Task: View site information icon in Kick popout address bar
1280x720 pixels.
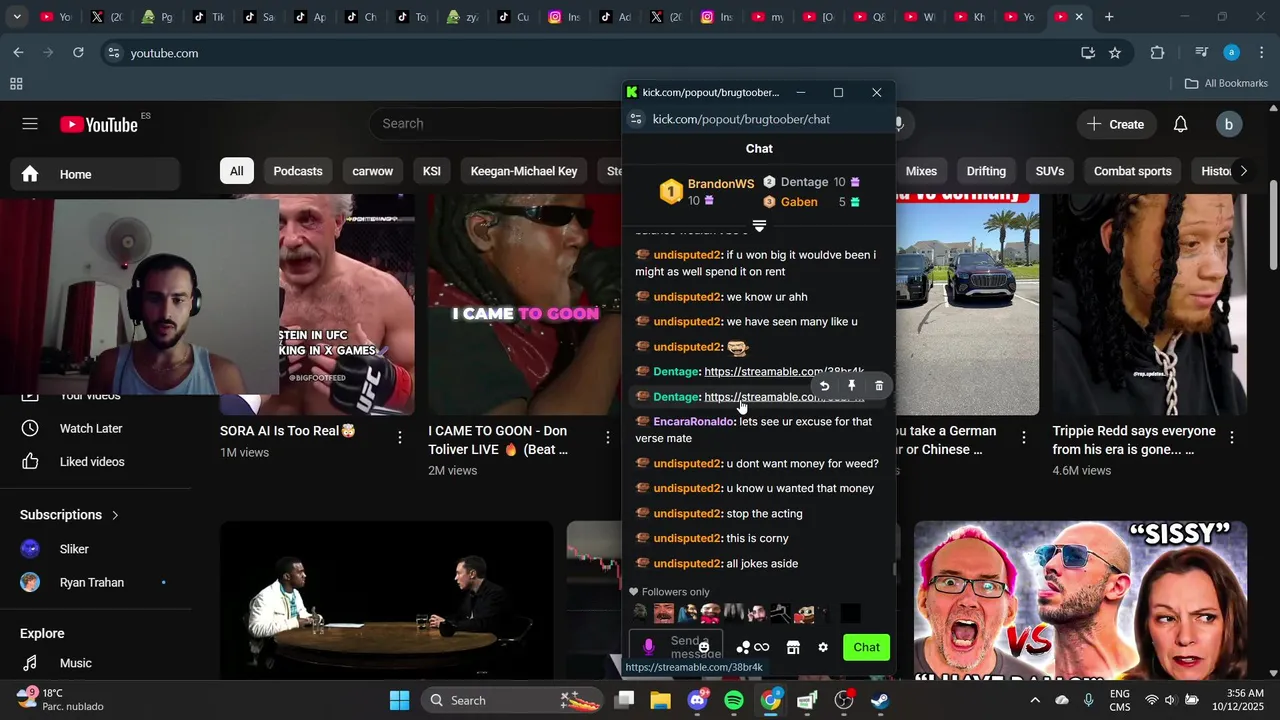Action: [x=635, y=119]
